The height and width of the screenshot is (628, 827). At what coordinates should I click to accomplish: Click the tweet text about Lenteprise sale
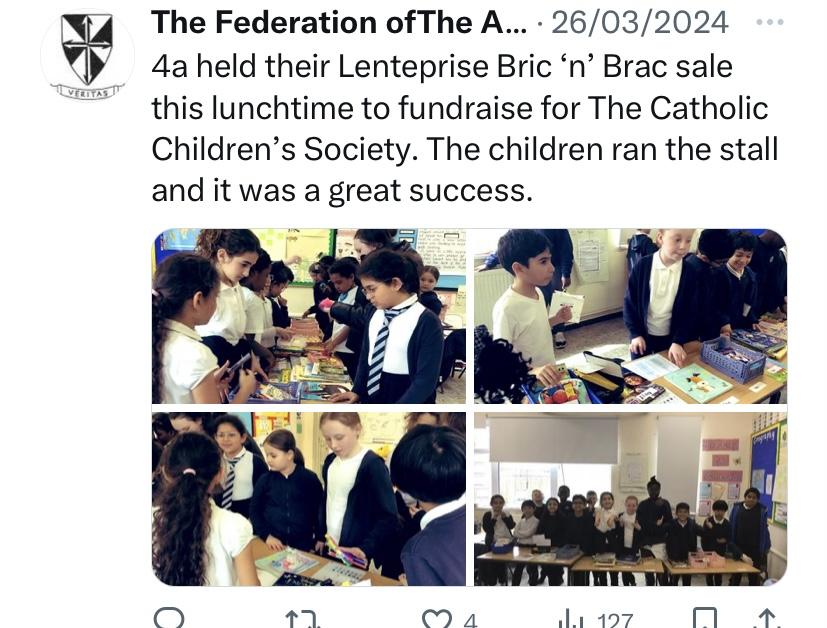465,128
